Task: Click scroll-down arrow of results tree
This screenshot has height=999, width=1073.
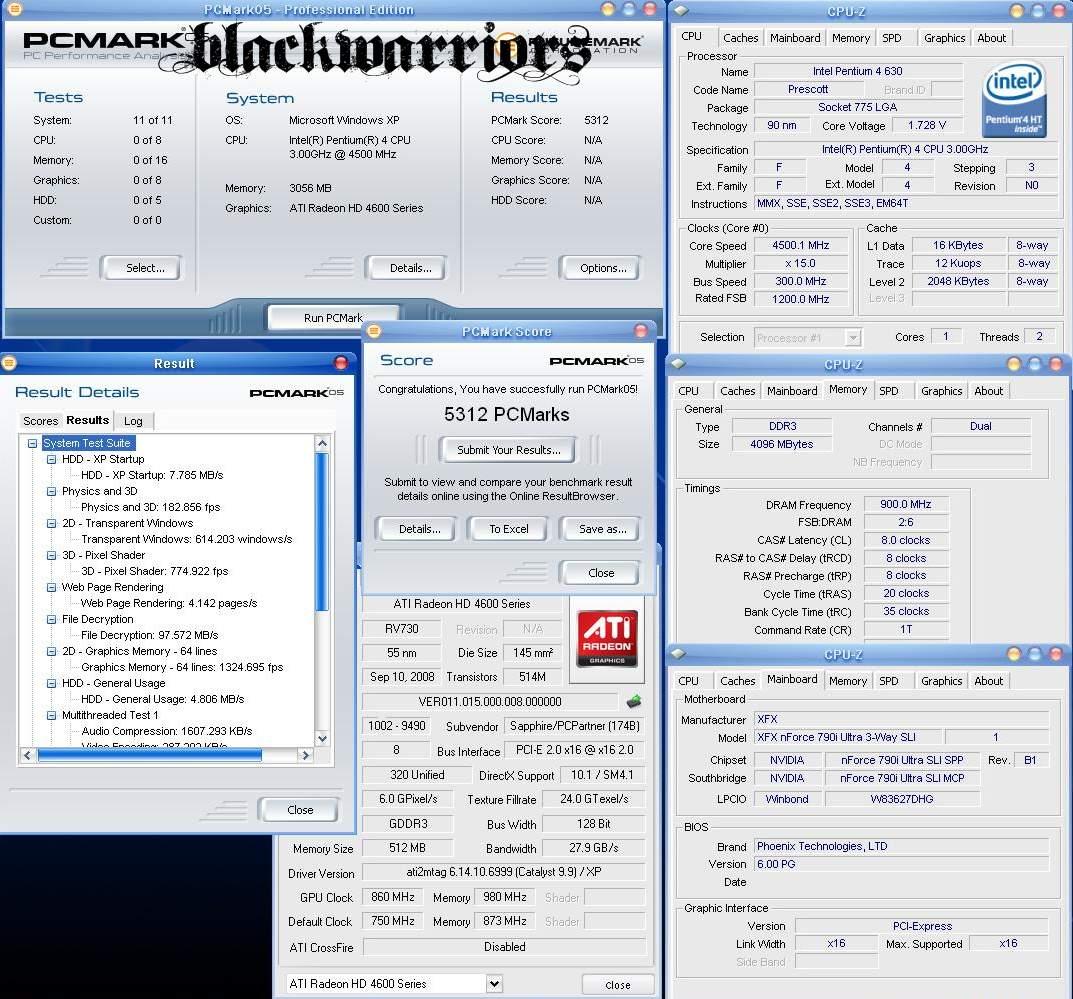Action: (322, 739)
